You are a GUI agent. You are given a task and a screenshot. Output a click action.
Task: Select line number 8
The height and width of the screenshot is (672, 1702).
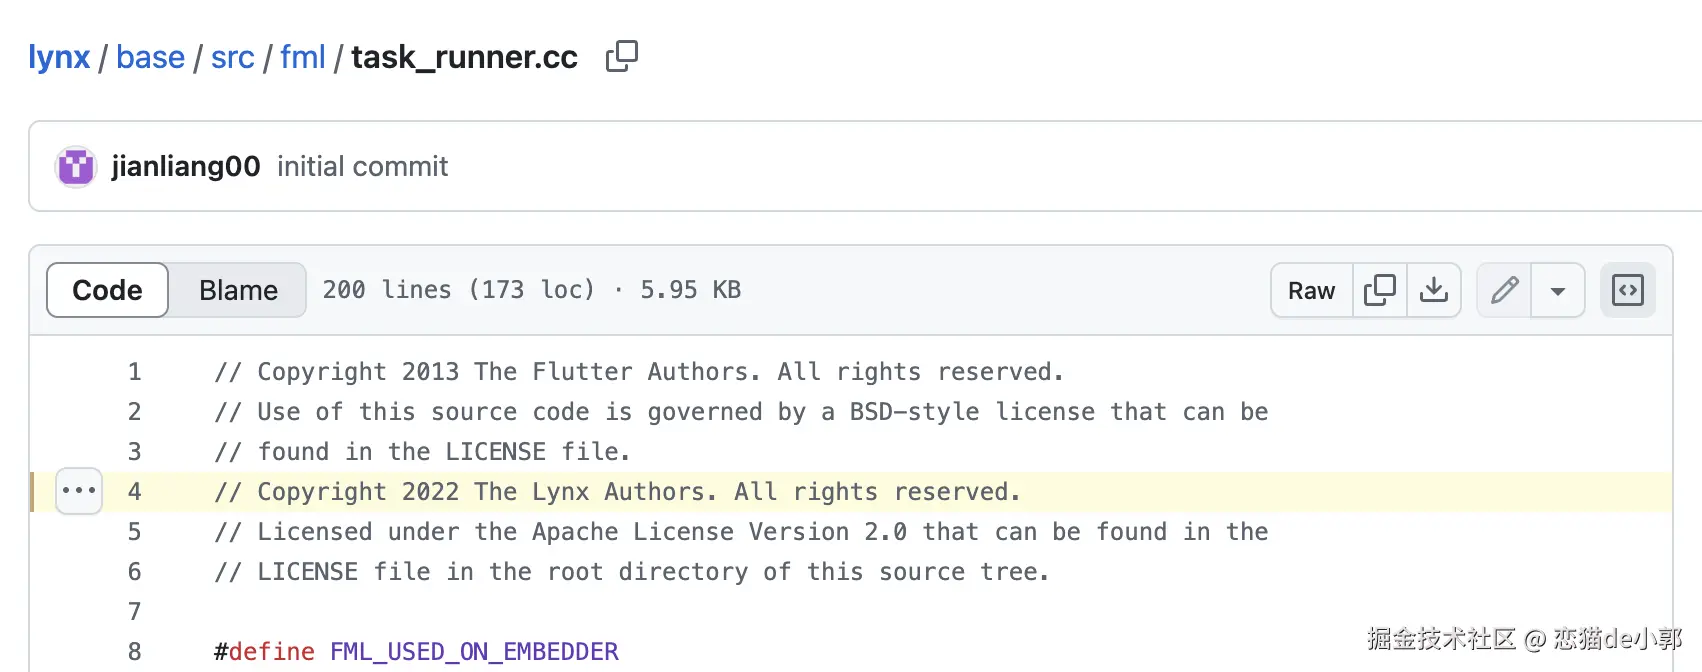[x=134, y=652]
